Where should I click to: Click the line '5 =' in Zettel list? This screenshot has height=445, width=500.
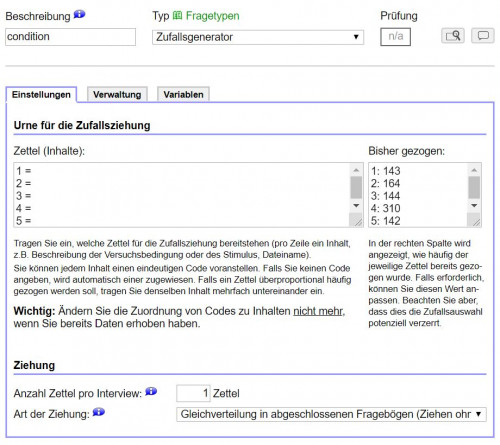coord(24,221)
